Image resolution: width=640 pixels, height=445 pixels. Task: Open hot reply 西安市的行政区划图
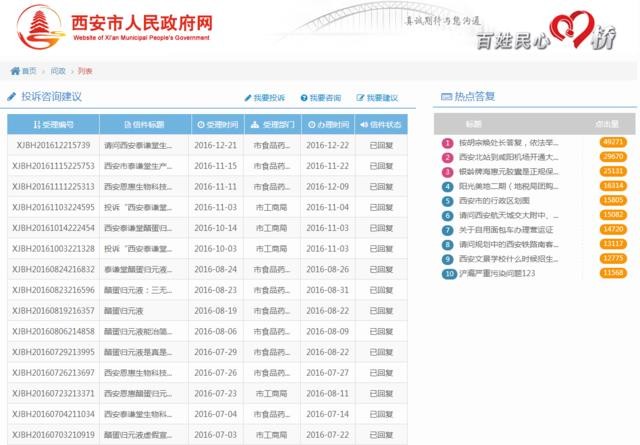pos(502,200)
